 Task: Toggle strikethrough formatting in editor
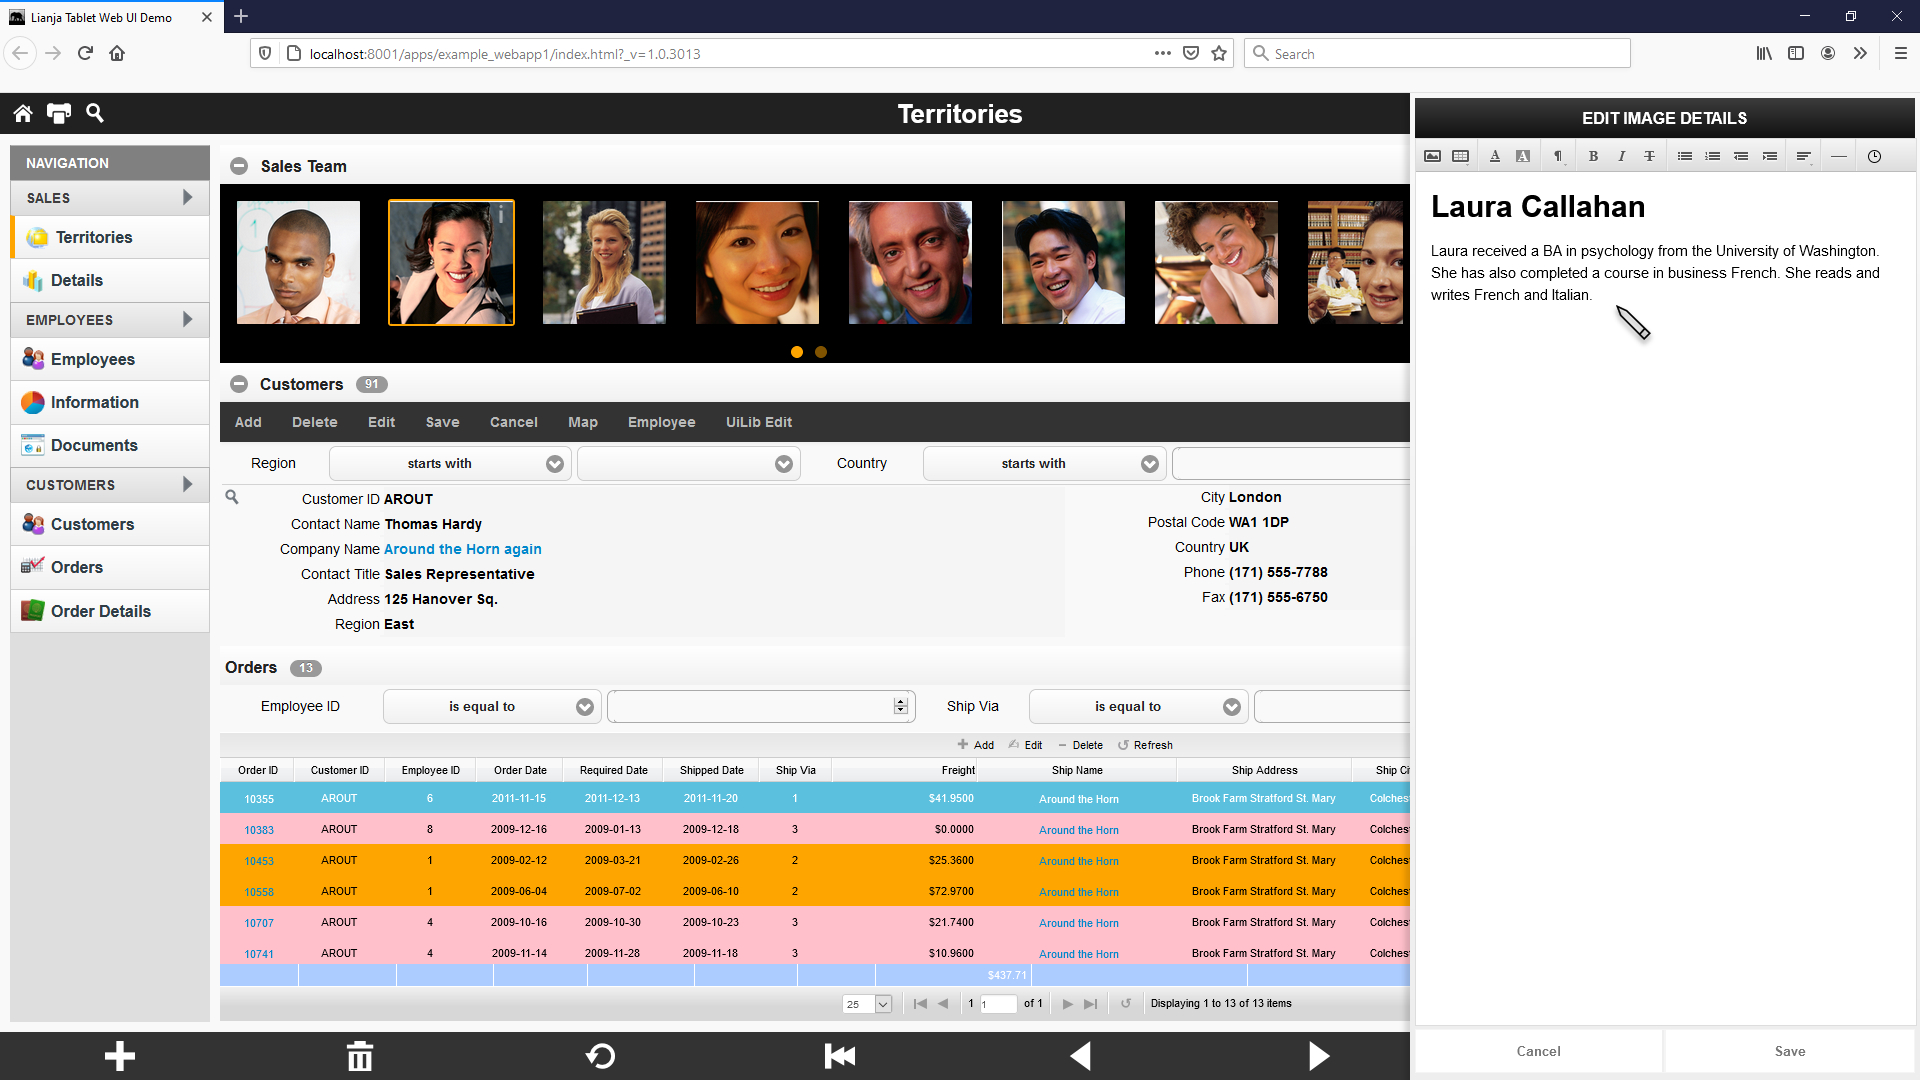(1649, 156)
